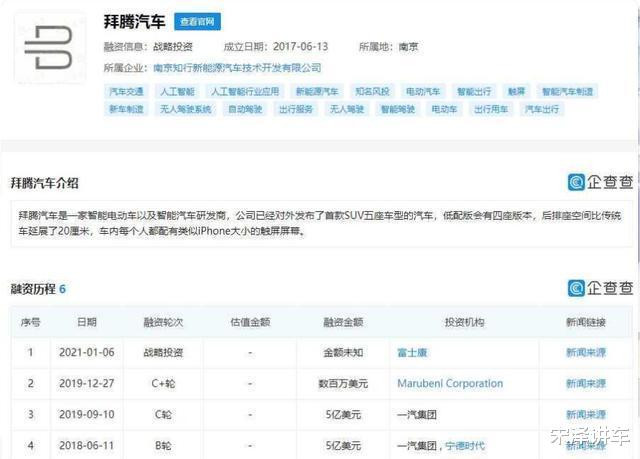This screenshot has height=459, width=640.
Task: Select the 智能出行 tag
Action: click(x=474, y=91)
